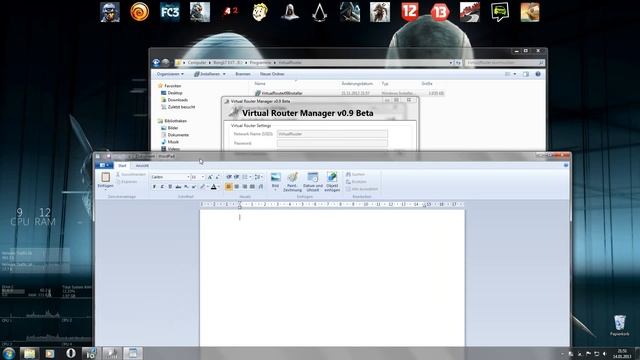Align text left in WordPad

229,187
